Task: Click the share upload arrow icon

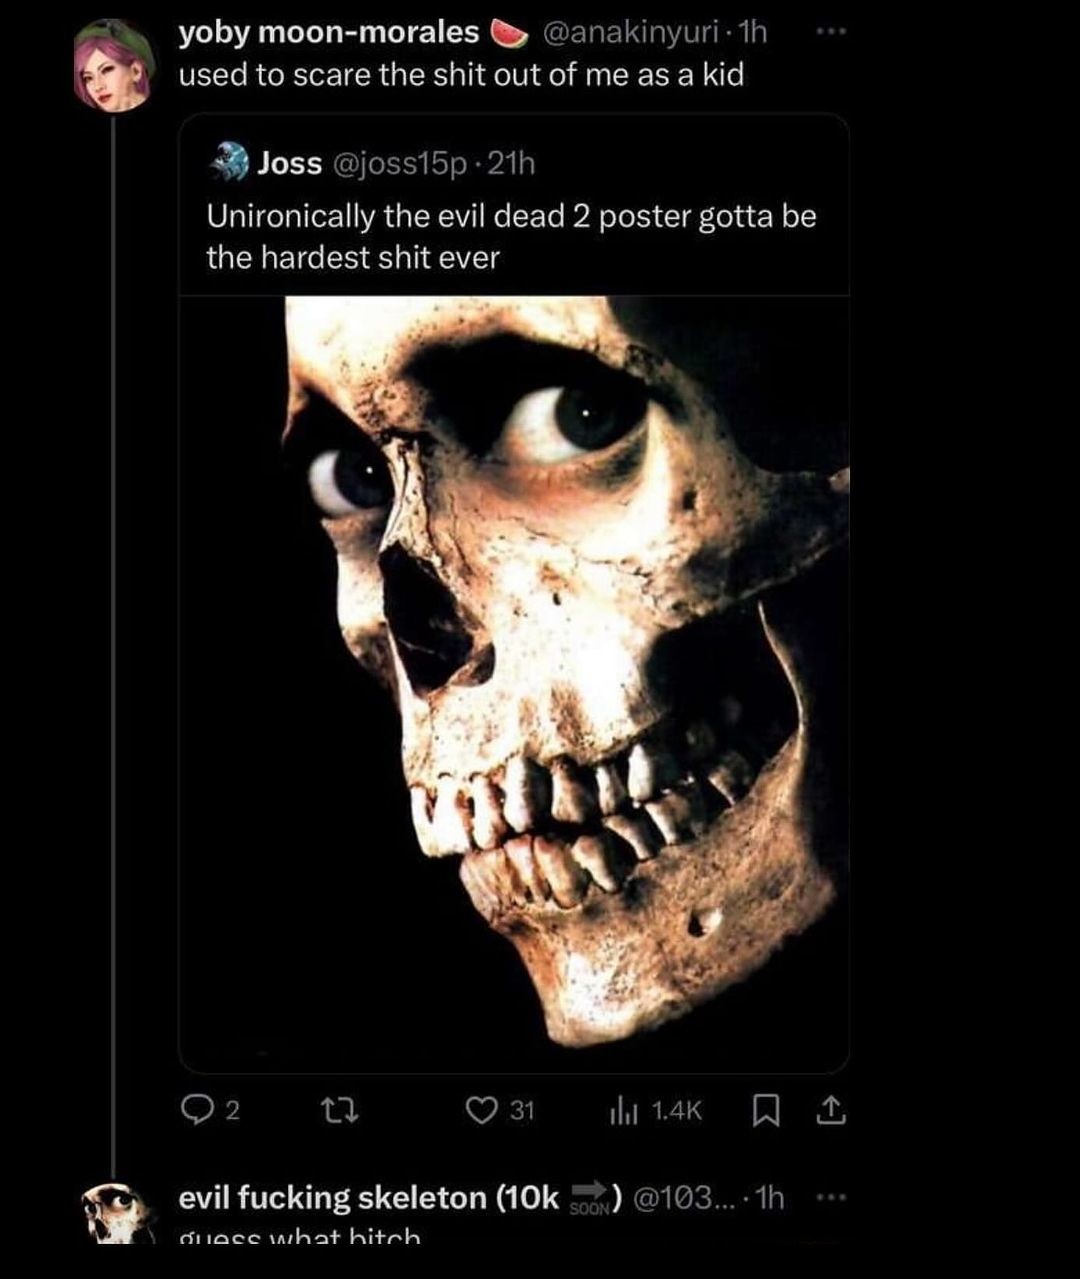Action: pyautogui.click(x=832, y=1110)
